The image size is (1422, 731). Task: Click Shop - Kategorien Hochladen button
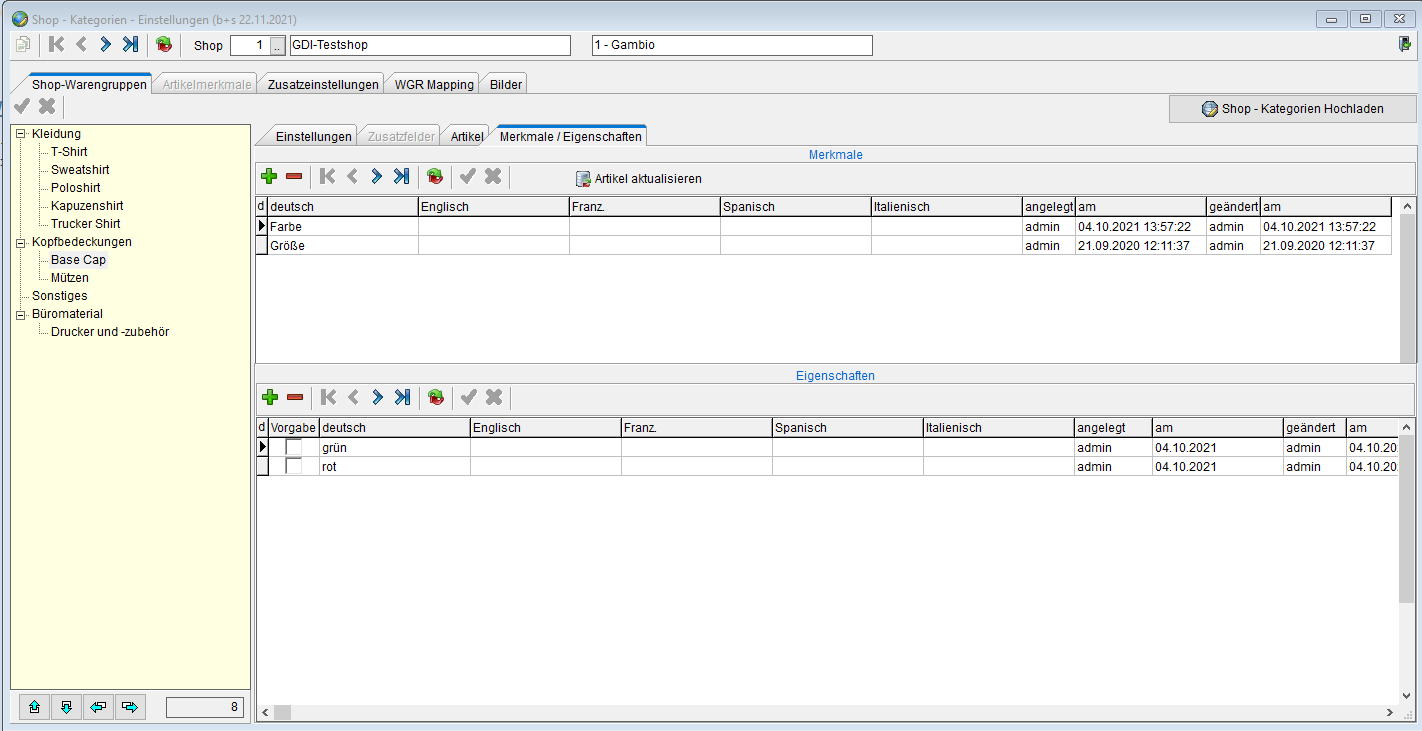coord(1292,108)
